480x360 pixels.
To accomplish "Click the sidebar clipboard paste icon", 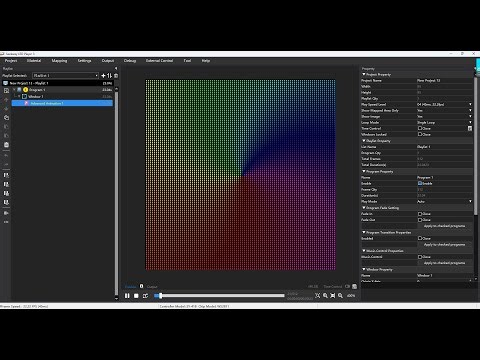I will 6,145.
